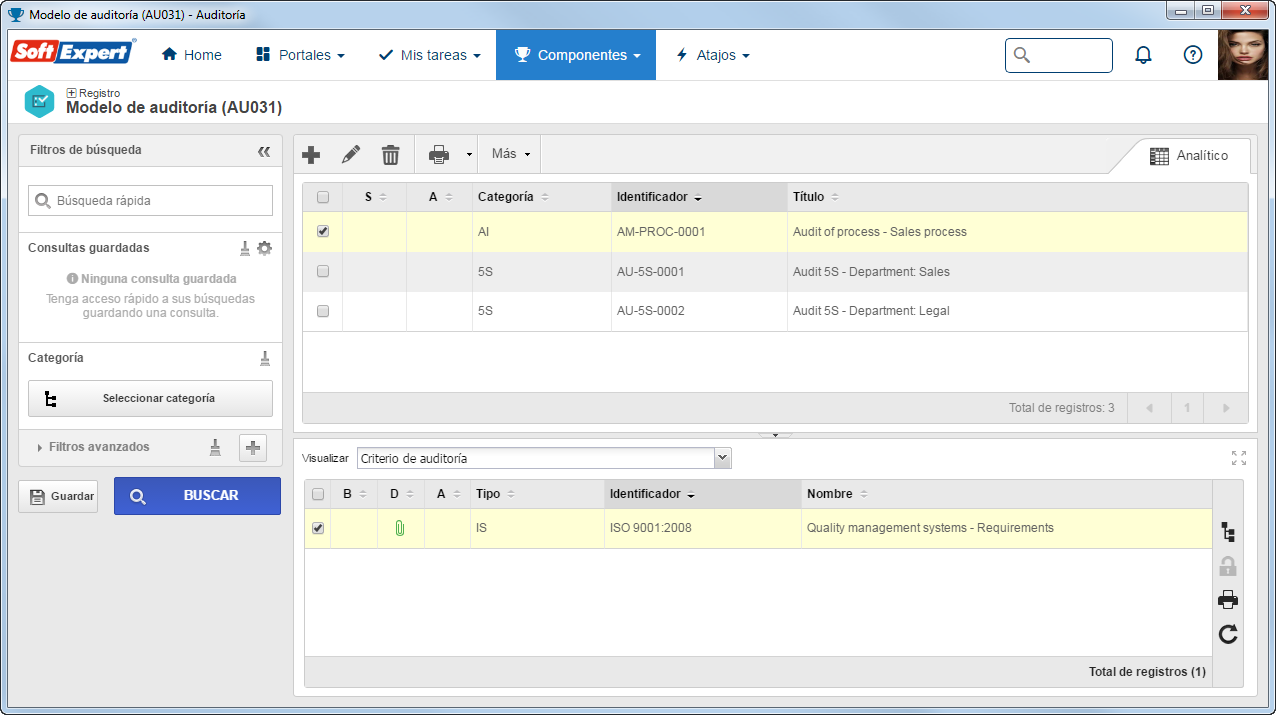Open the Atajos dropdown menu
This screenshot has height=715, width=1276.
712,55
